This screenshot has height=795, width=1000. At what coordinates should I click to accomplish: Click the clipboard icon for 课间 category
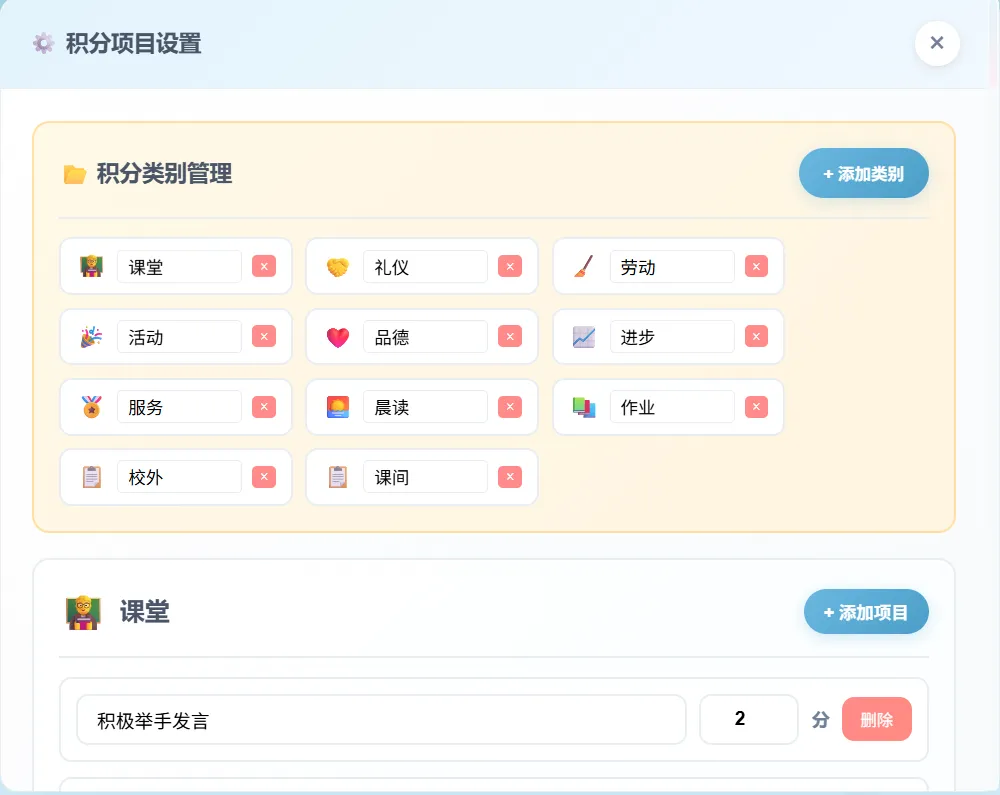(337, 477)
